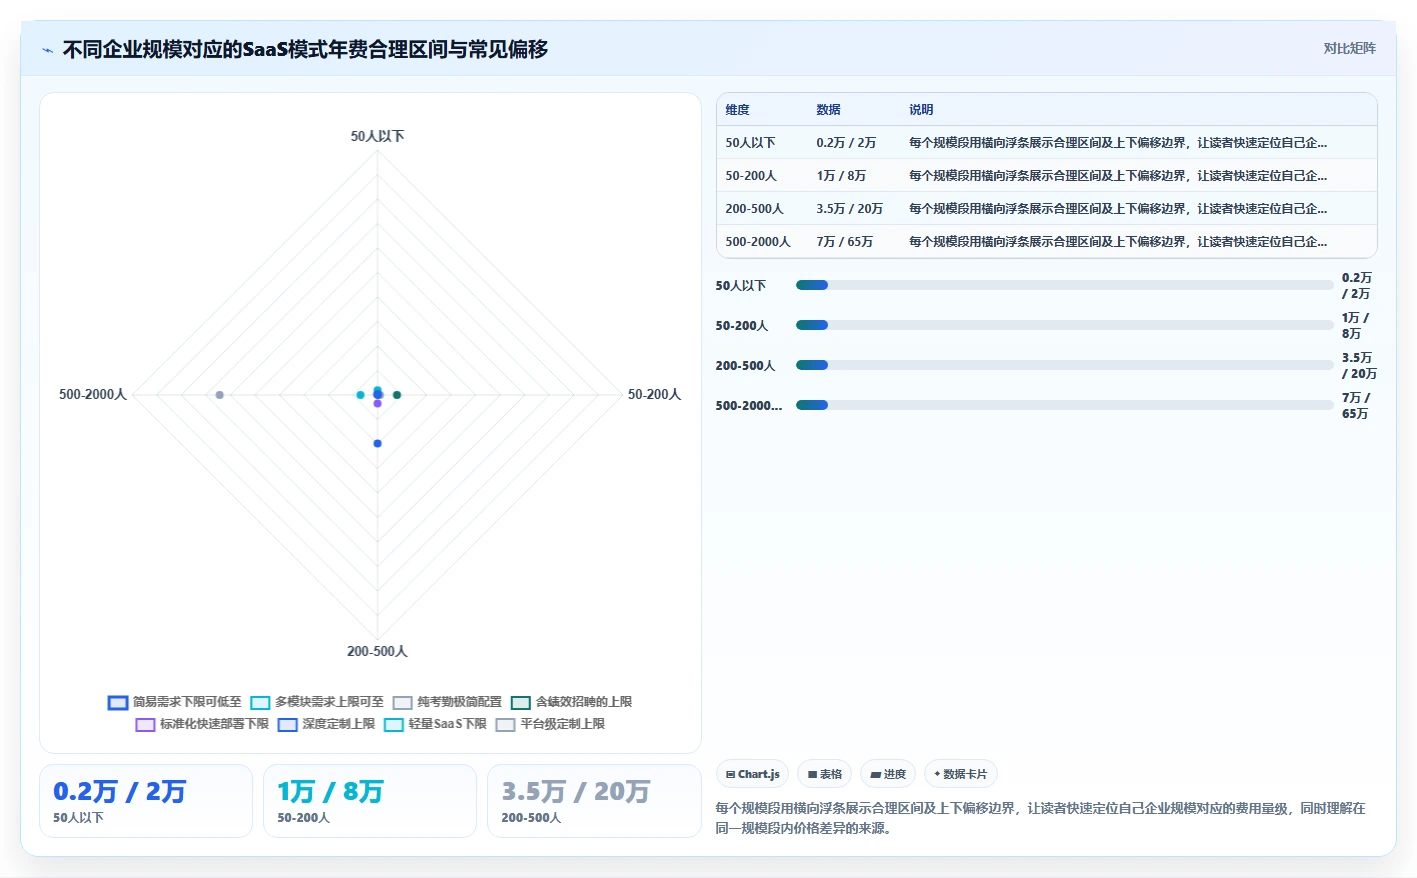Click progress value 7万 / 65万
The image size is (1417, 878).
click(x=1356, y=405)
